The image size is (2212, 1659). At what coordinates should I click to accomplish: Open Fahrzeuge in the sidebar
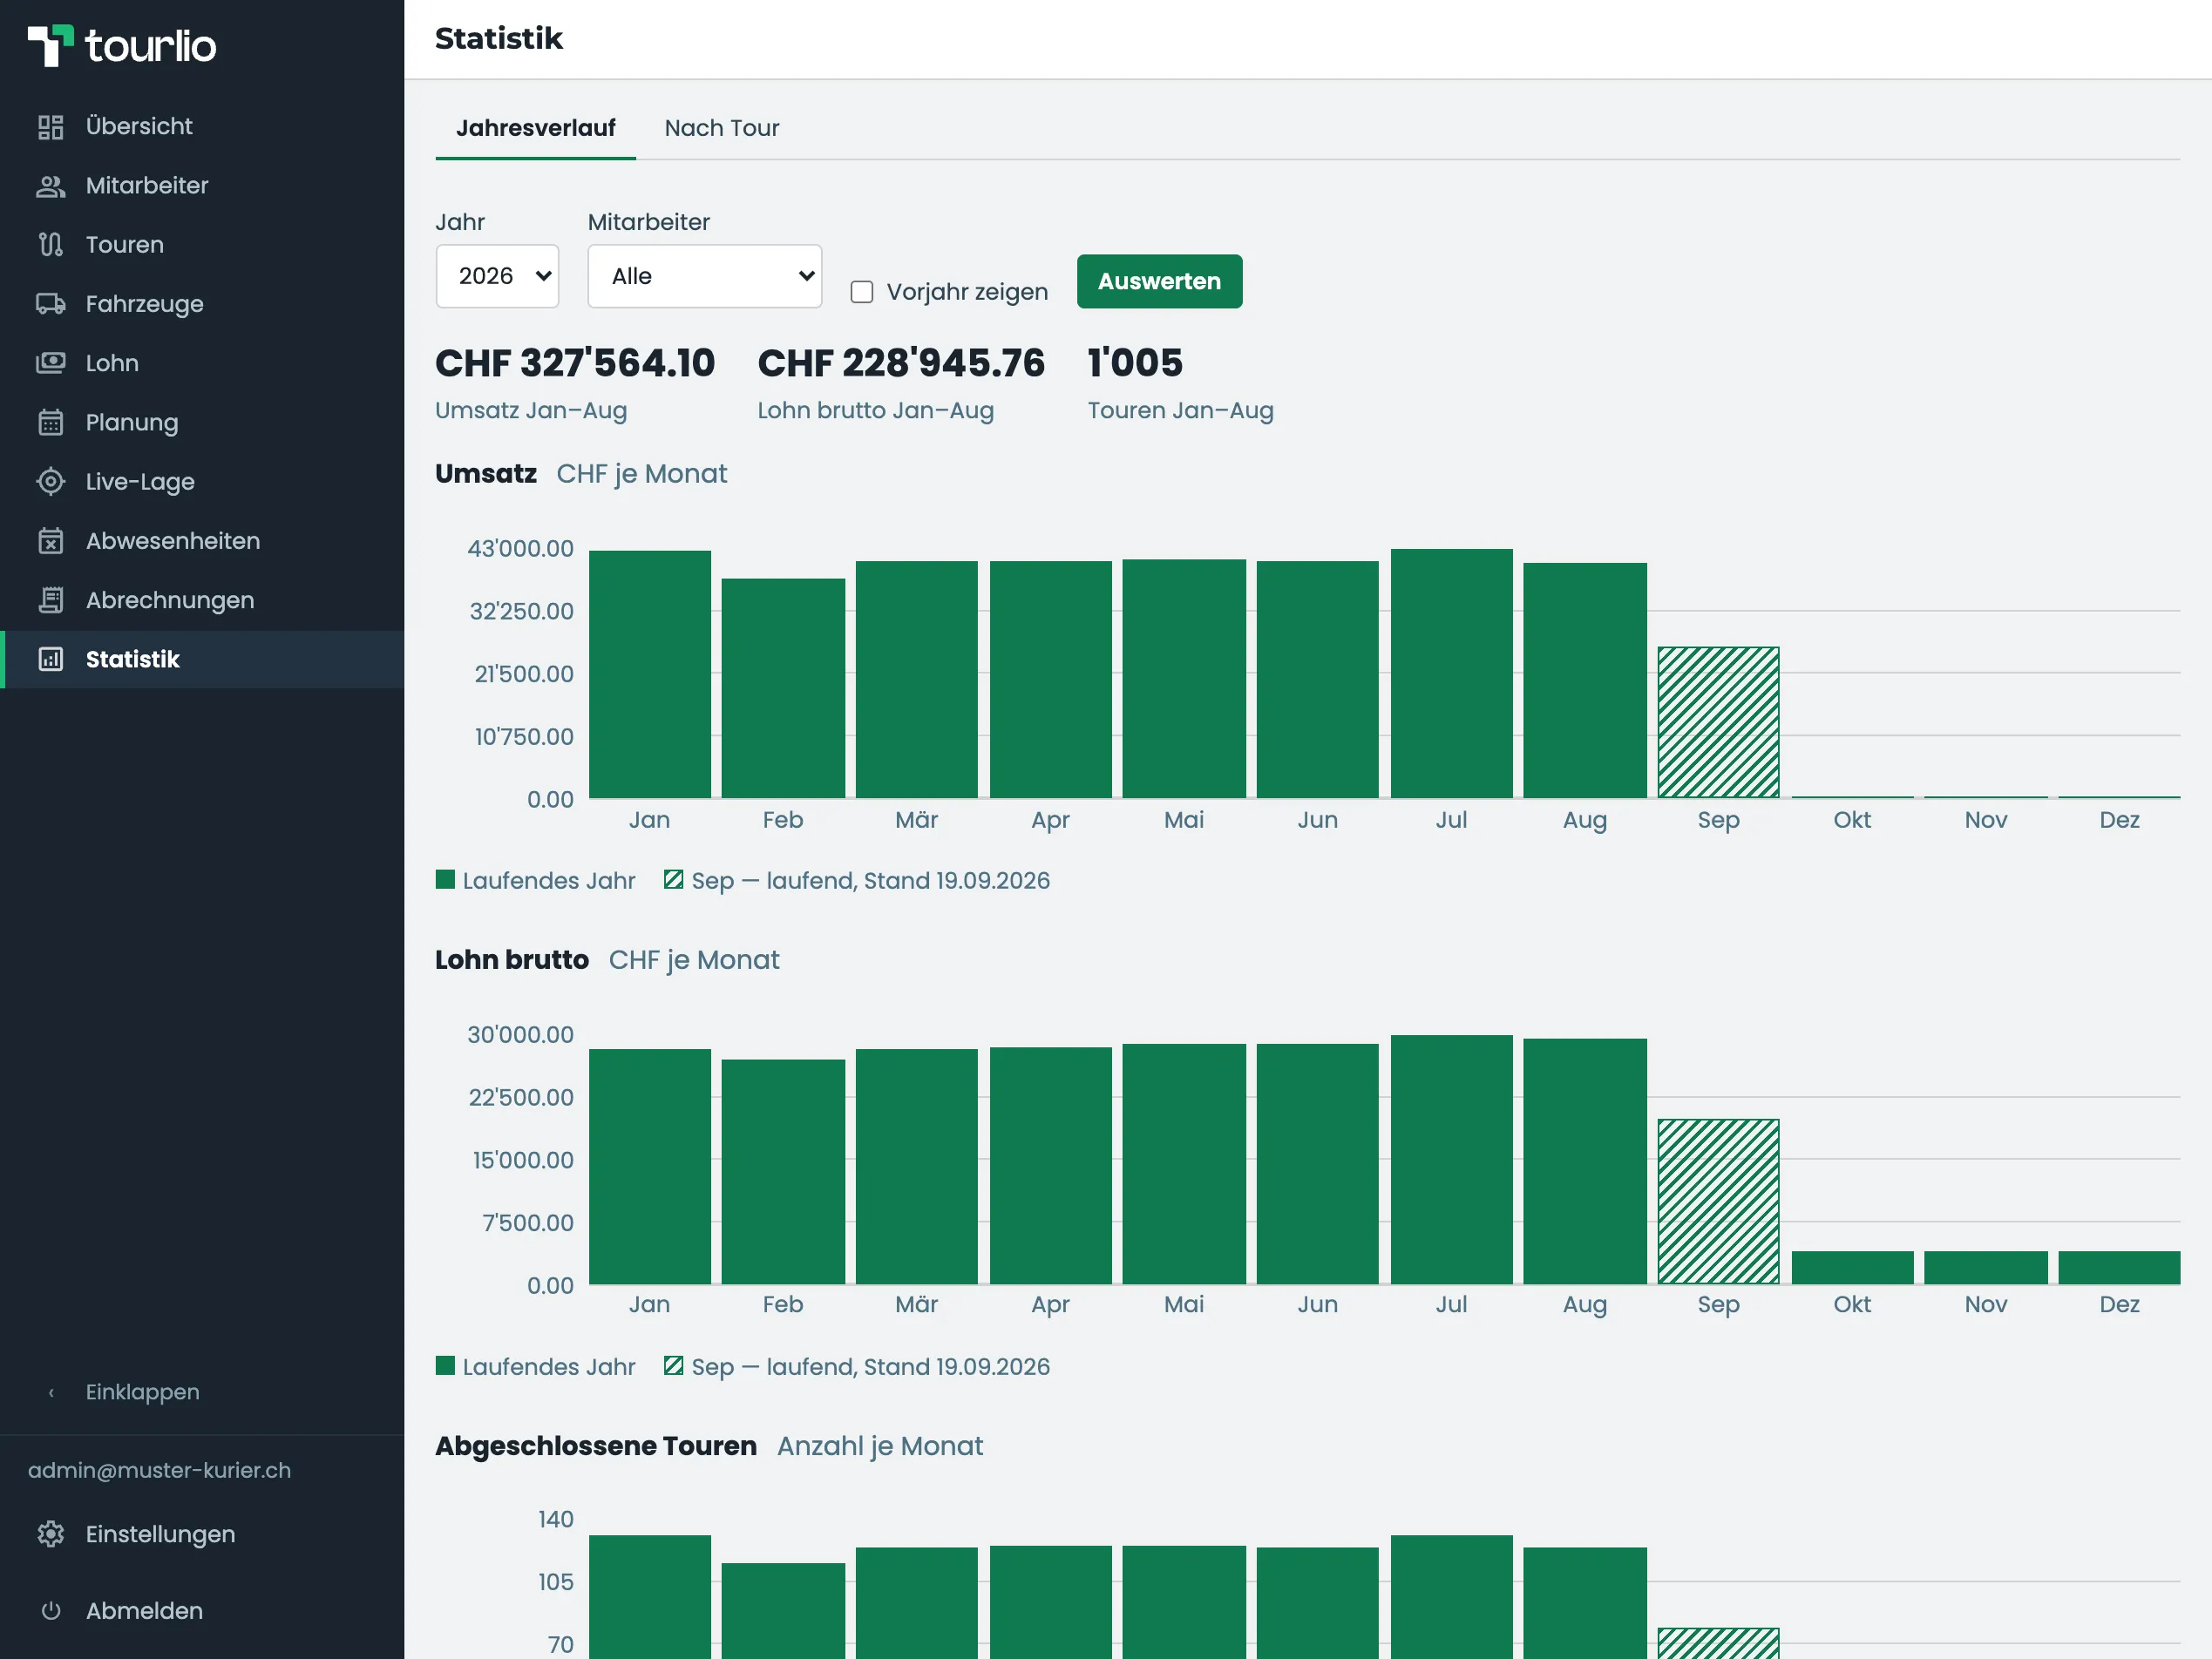click(202, 304)
